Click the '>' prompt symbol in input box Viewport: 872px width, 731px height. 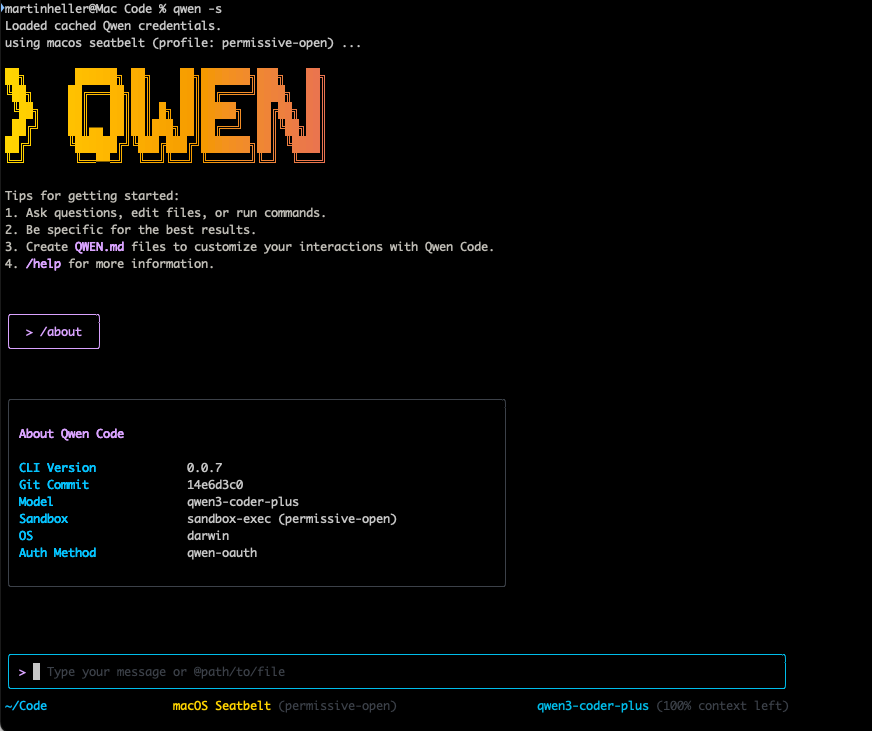[x=22, y=672]
